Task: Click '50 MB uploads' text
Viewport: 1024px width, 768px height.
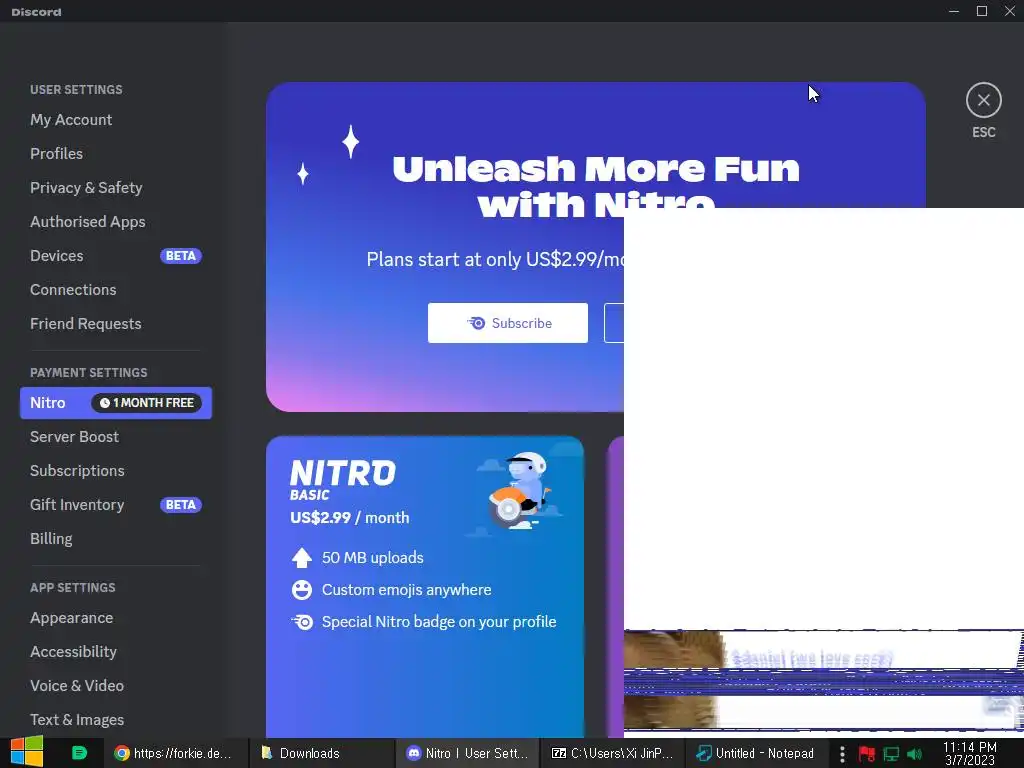Action: point(372,558)
